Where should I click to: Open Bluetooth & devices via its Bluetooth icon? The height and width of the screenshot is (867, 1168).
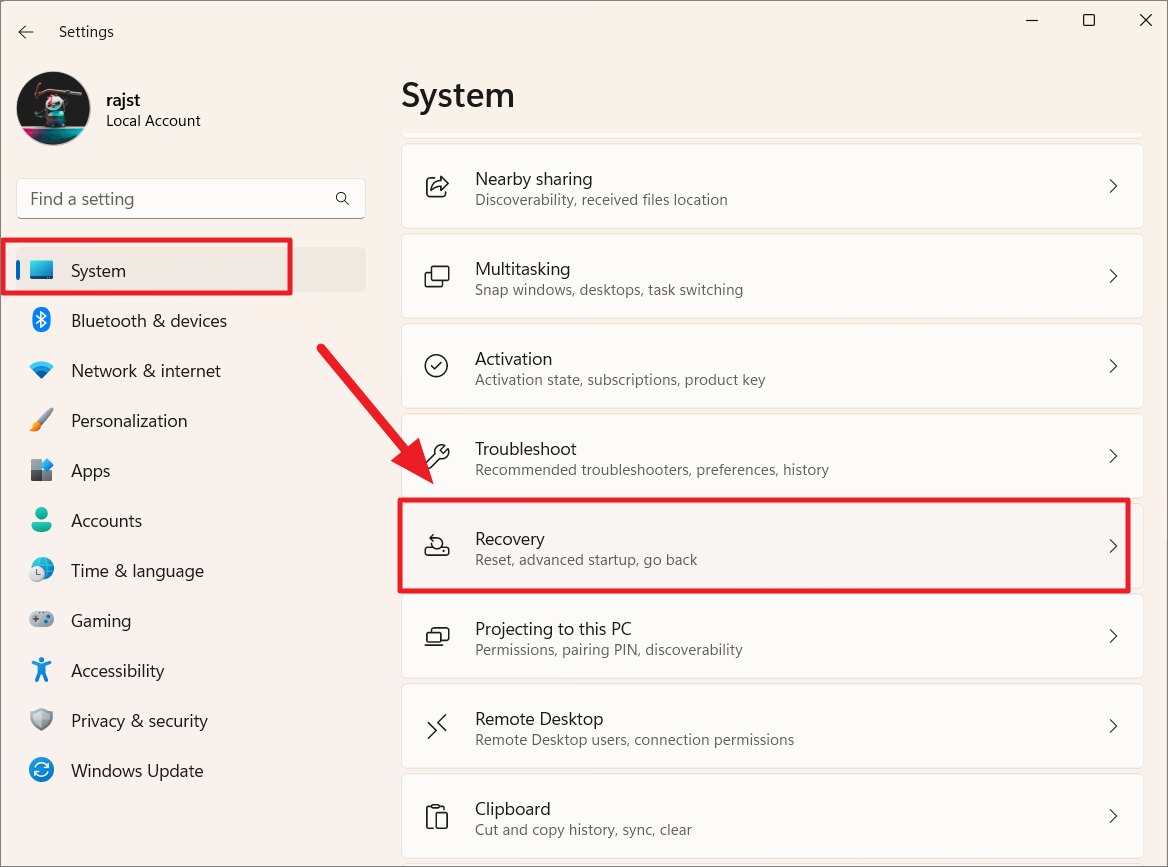tap(42, 320)
